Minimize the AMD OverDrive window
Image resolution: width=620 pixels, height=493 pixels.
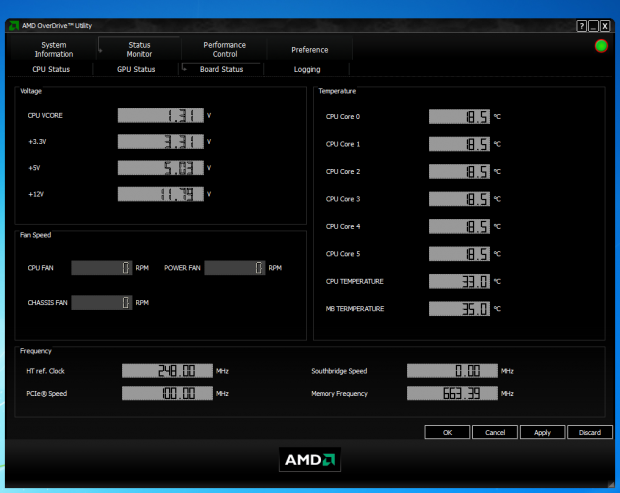[x=593, y=26]
